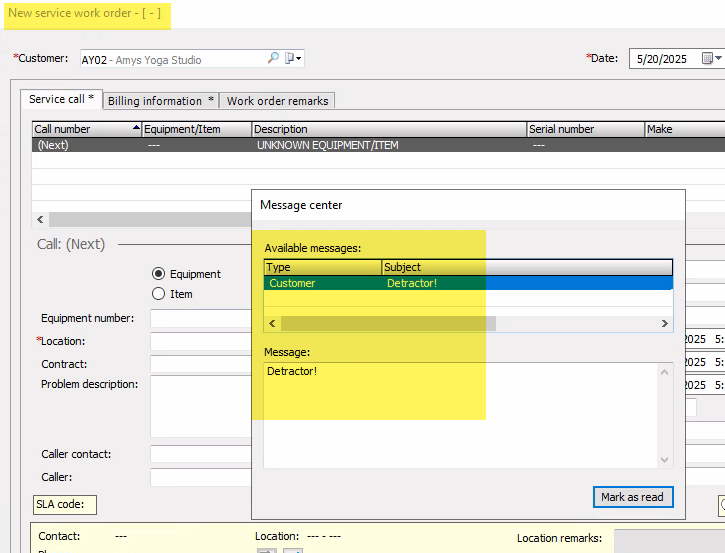Click the Equipment number input field
The image size is (725, 553).
[201, 318]
